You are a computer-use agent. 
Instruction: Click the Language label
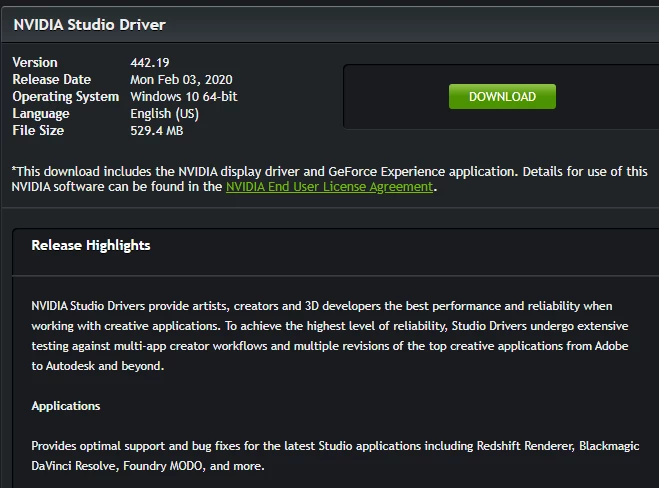pyautogui.click(x=41, y=114)
